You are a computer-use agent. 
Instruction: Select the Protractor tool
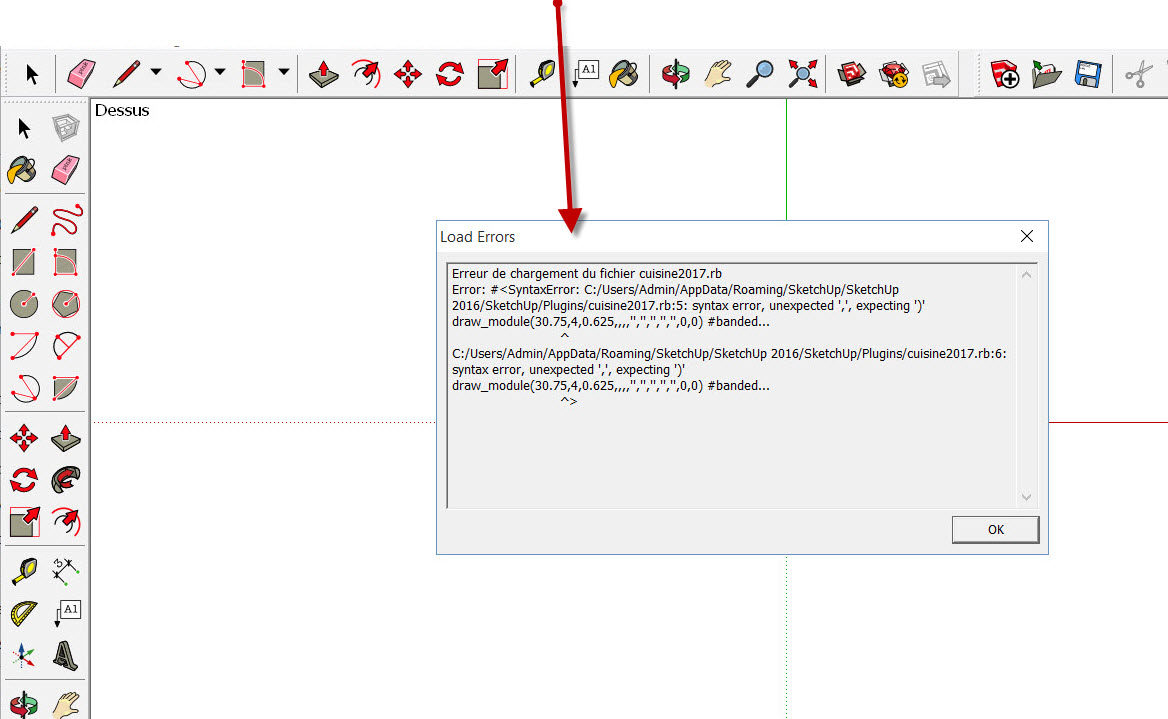[x=24, y=612]
